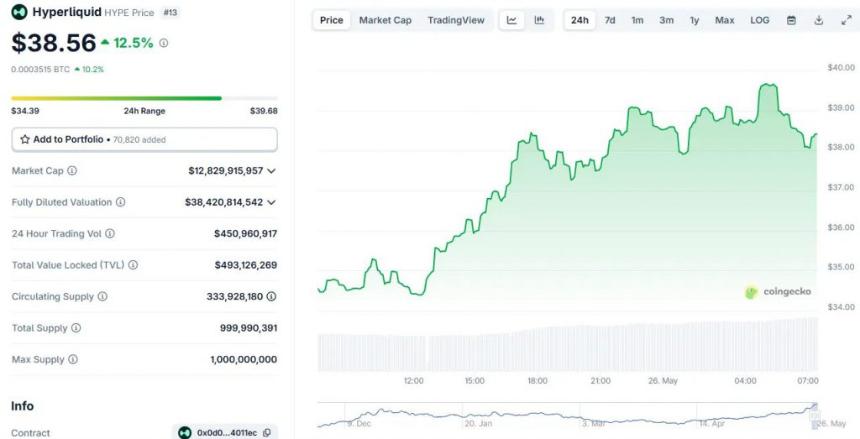This screenshot has height=439, width=860.
Task: Copy the contract address
Action: click(x=266, y=433)
